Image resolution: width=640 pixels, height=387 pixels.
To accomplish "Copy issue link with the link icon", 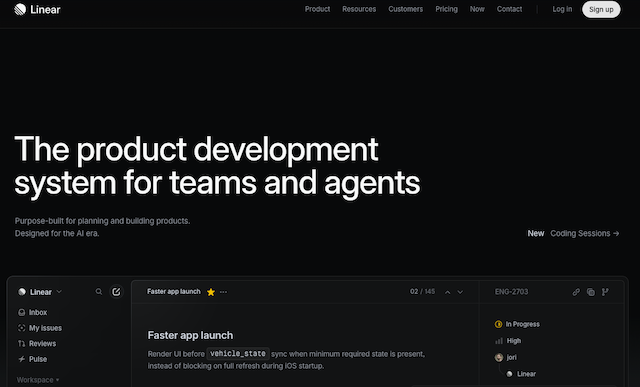I will pos(576,292).
